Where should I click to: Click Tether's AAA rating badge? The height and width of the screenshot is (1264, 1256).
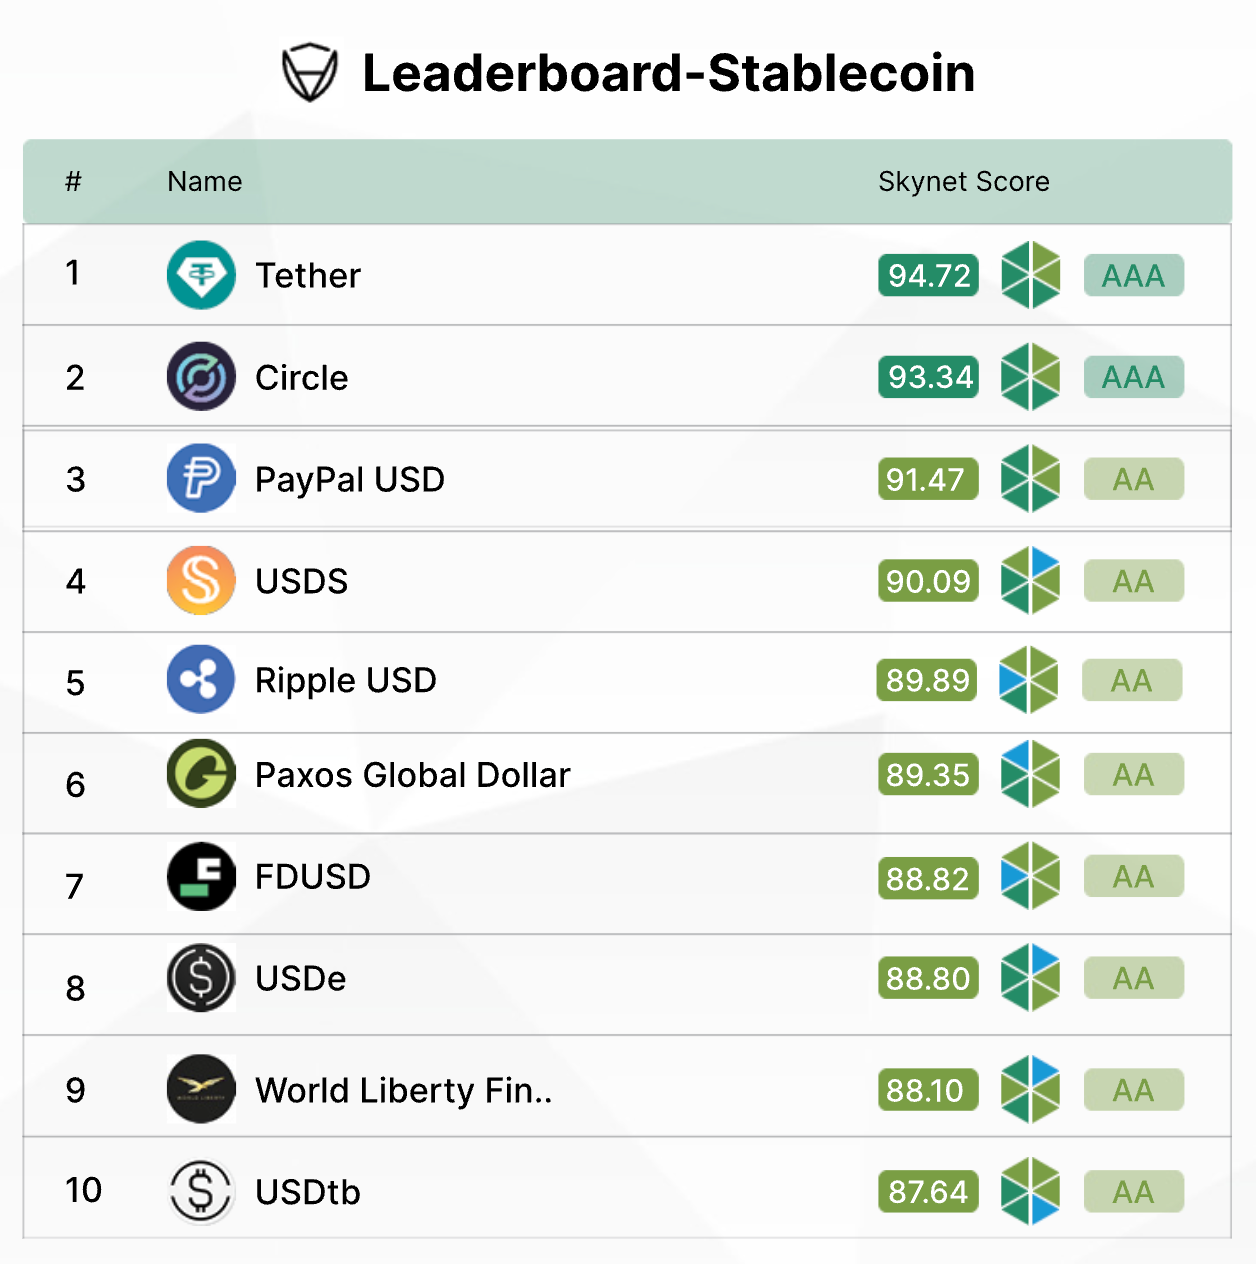tap(1133, 275)
